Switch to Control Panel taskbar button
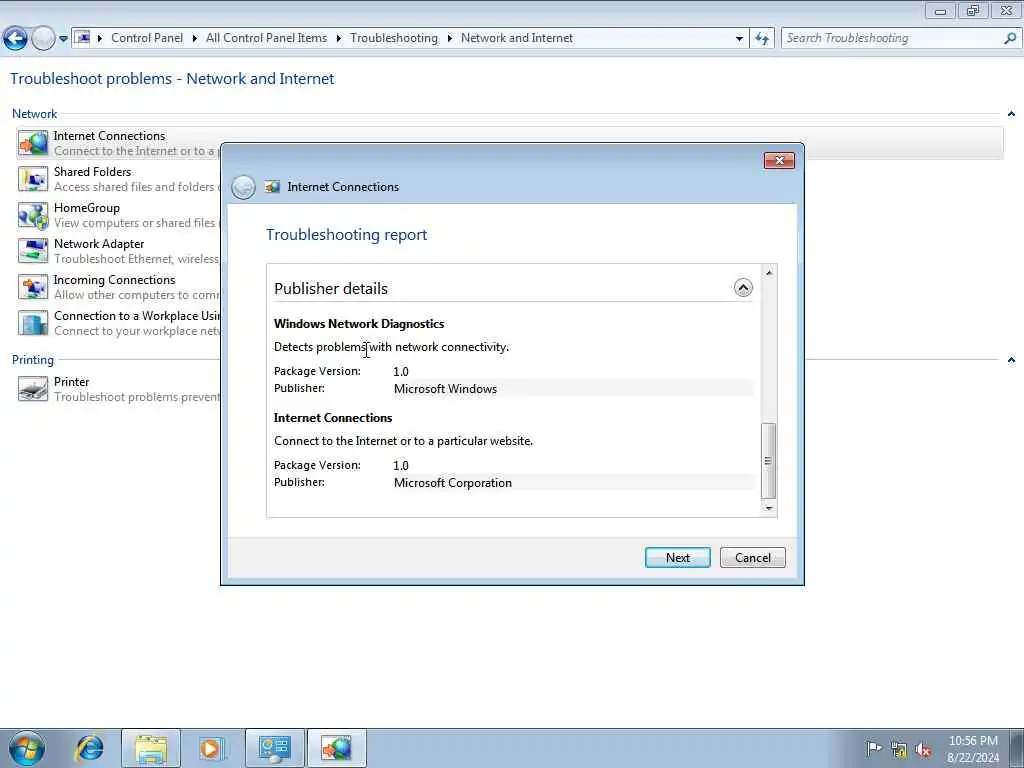This screenshot has height=768, width=1024. coord(274,748)
